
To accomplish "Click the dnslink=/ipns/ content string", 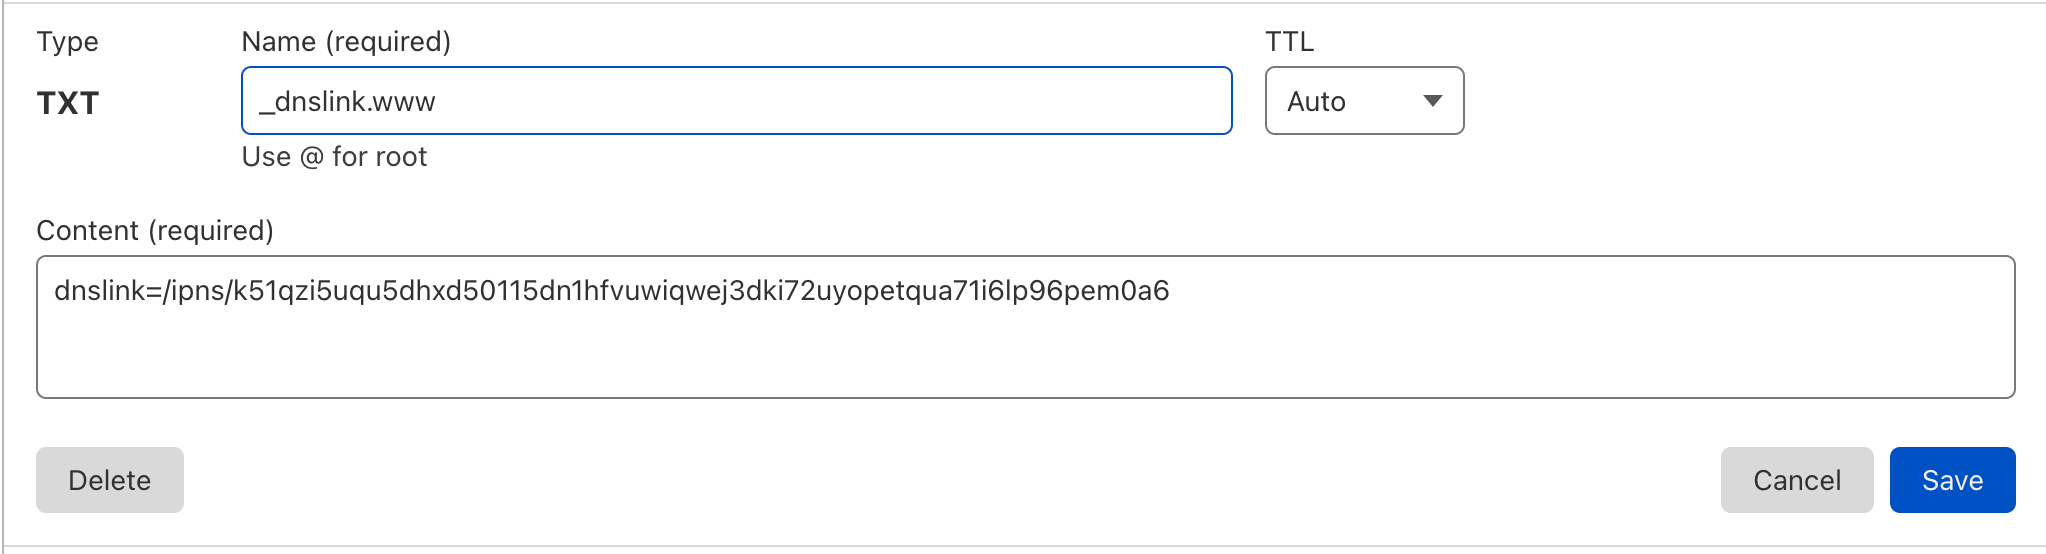I will pyautogui.click(x=610, y=291).
